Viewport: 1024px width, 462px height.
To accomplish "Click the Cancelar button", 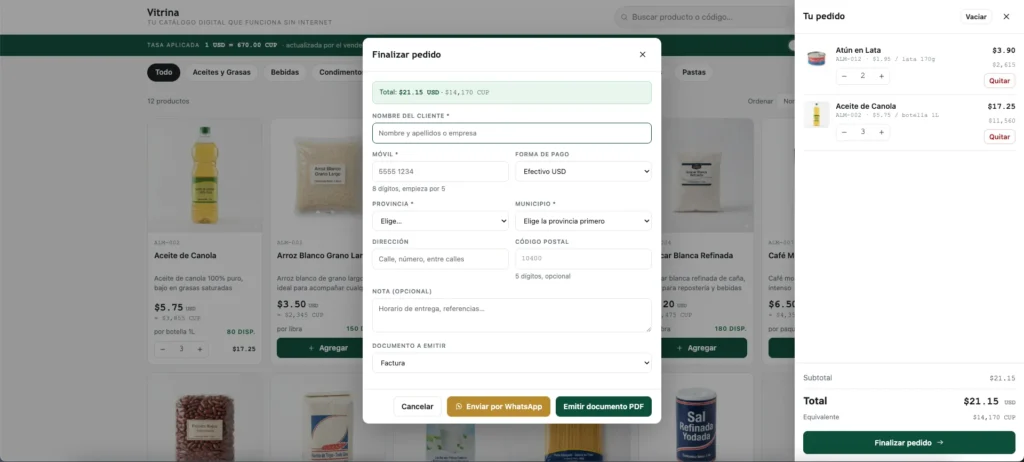I will [x=417, y=406].
